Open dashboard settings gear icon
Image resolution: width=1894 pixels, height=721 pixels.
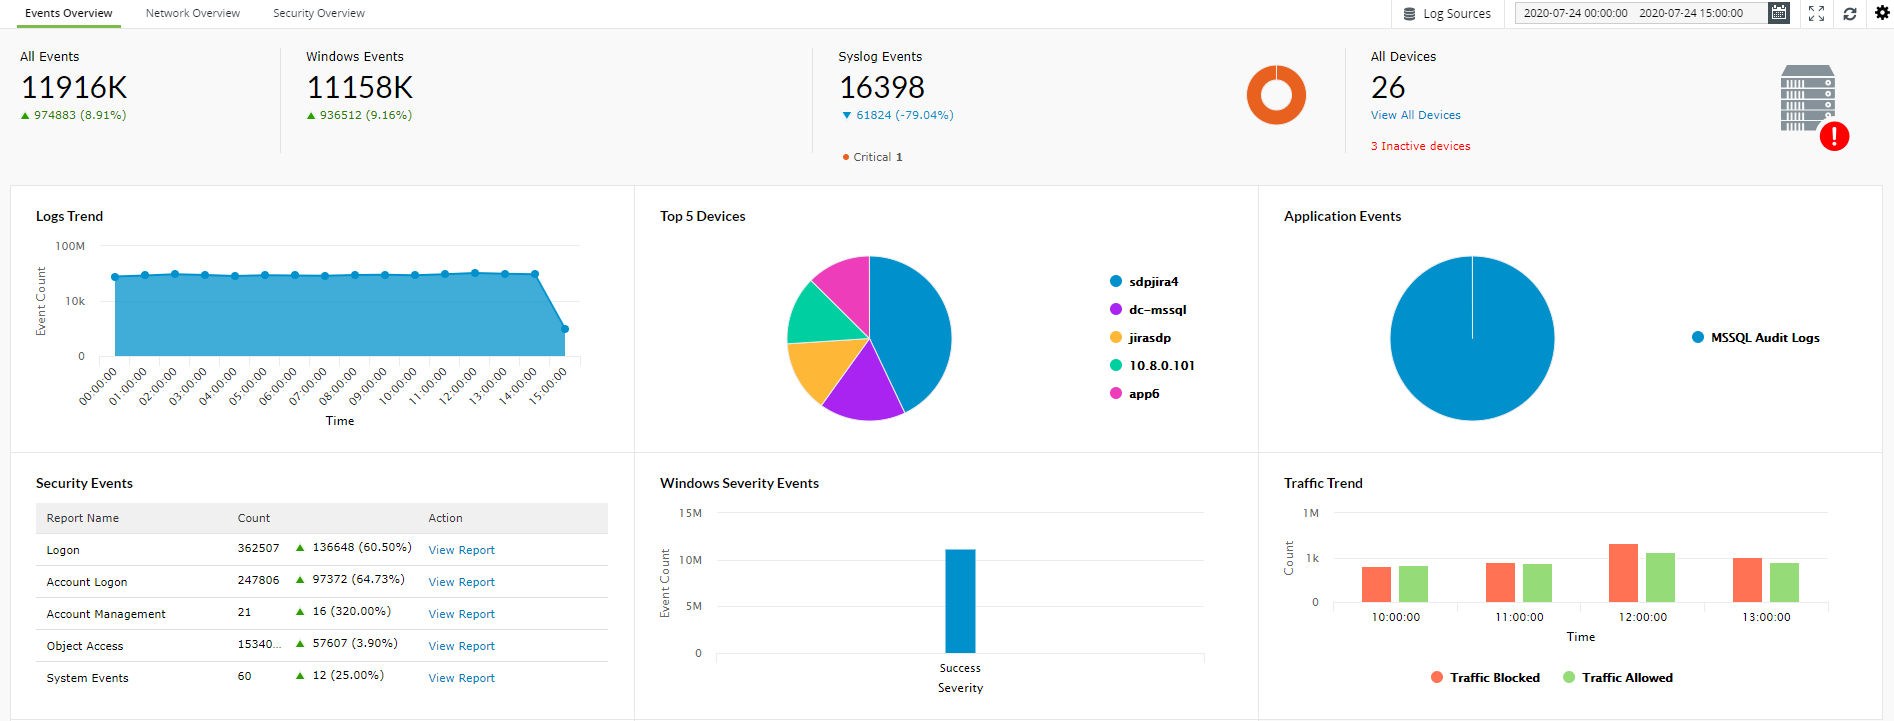pos(1881,13)
